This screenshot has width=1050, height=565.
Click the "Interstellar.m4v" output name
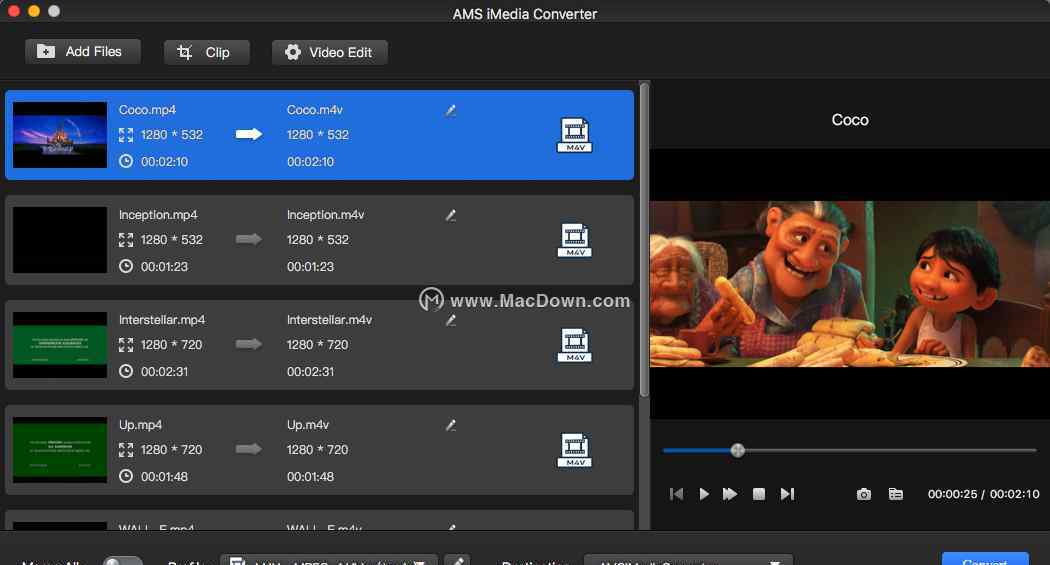(x=329, y=320)
